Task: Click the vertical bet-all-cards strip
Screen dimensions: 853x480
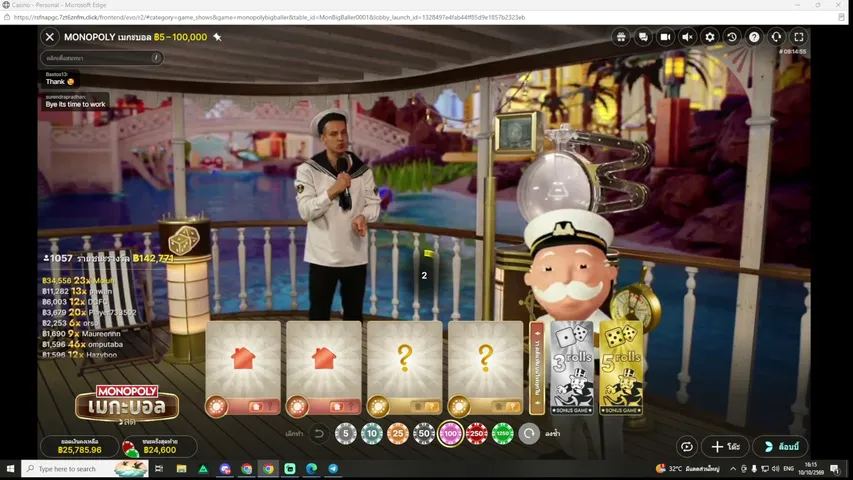Action: click(537, 368)
